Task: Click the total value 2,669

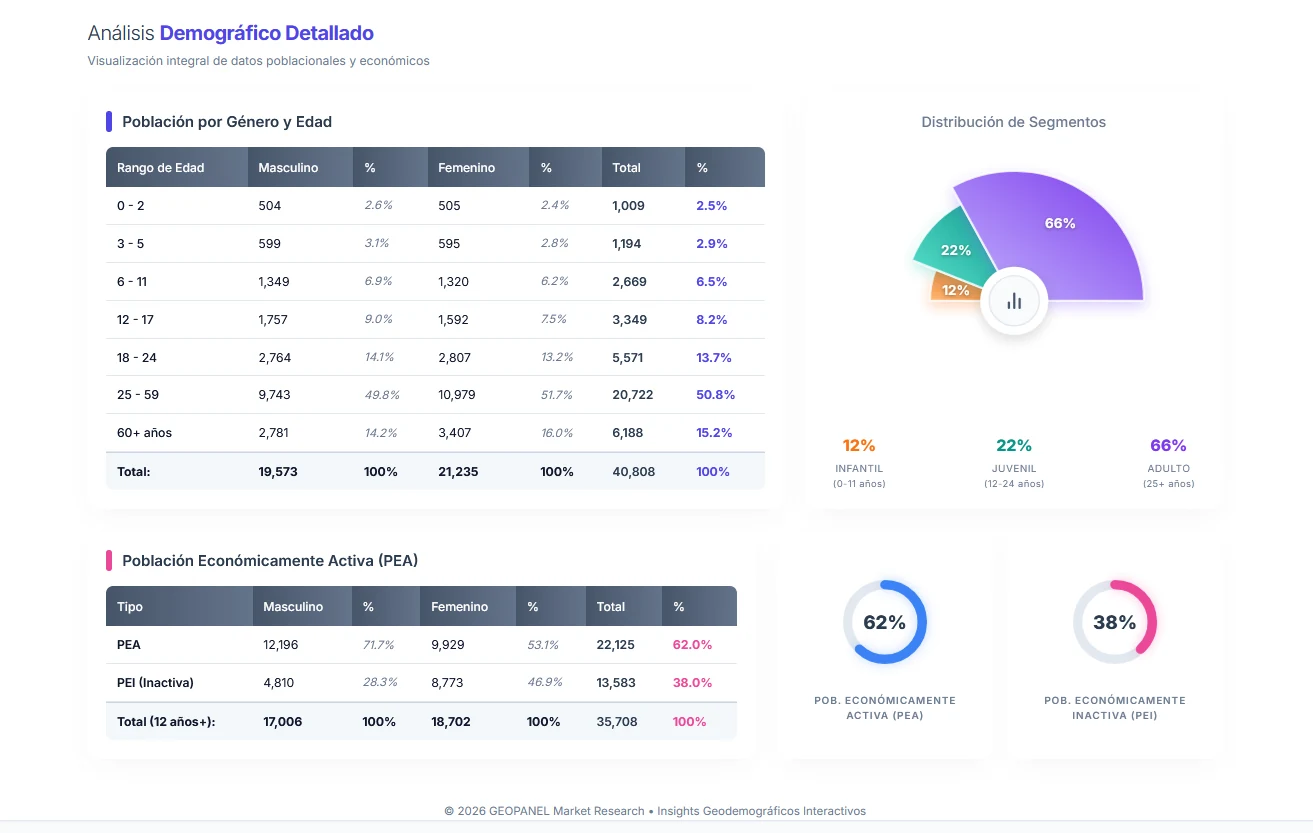Action: [x=627, y=282]
